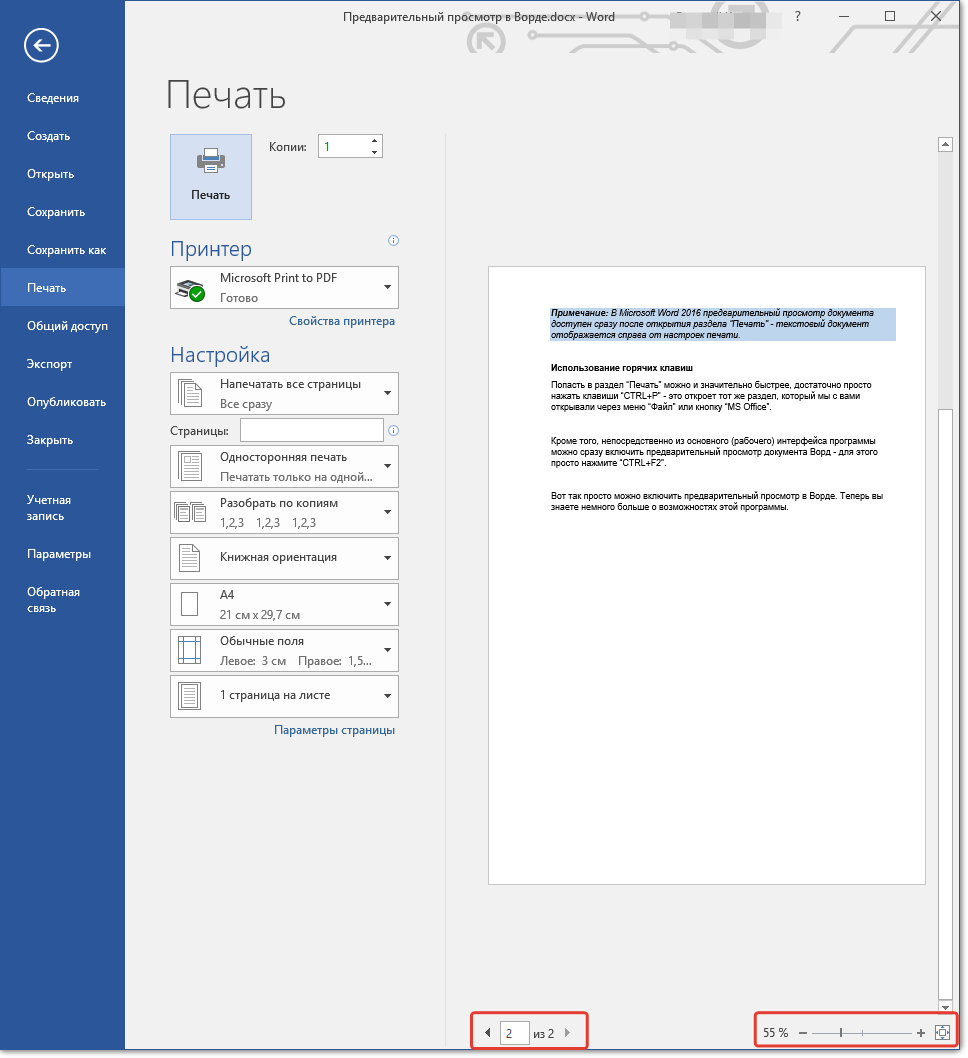Image resolution: width=968 pixels, height=1058 pixels.
Task: Click the info icon next to Страницы field
Action: point(393,431)
